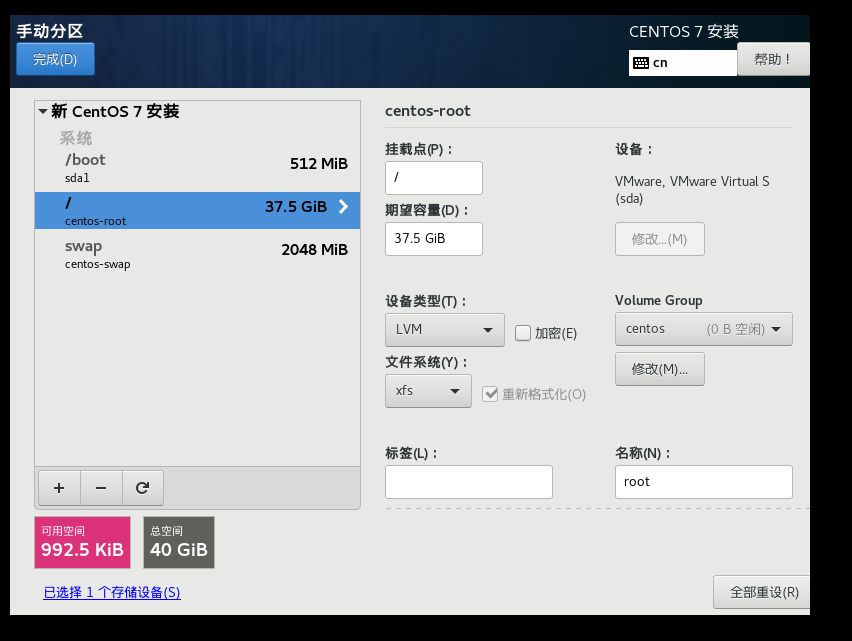Open the Volume Group centos dropdown
This screenshot has width=852, height=641.
point(704,329)
